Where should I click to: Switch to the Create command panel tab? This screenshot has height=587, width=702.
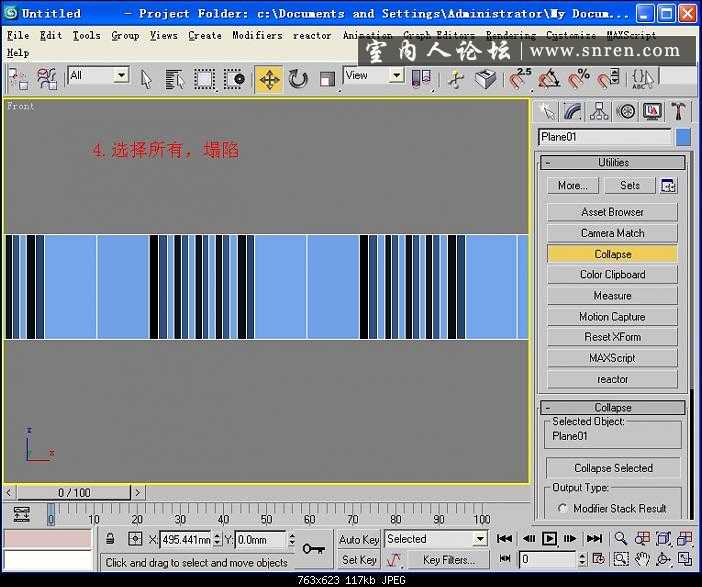tap(547, 111)
